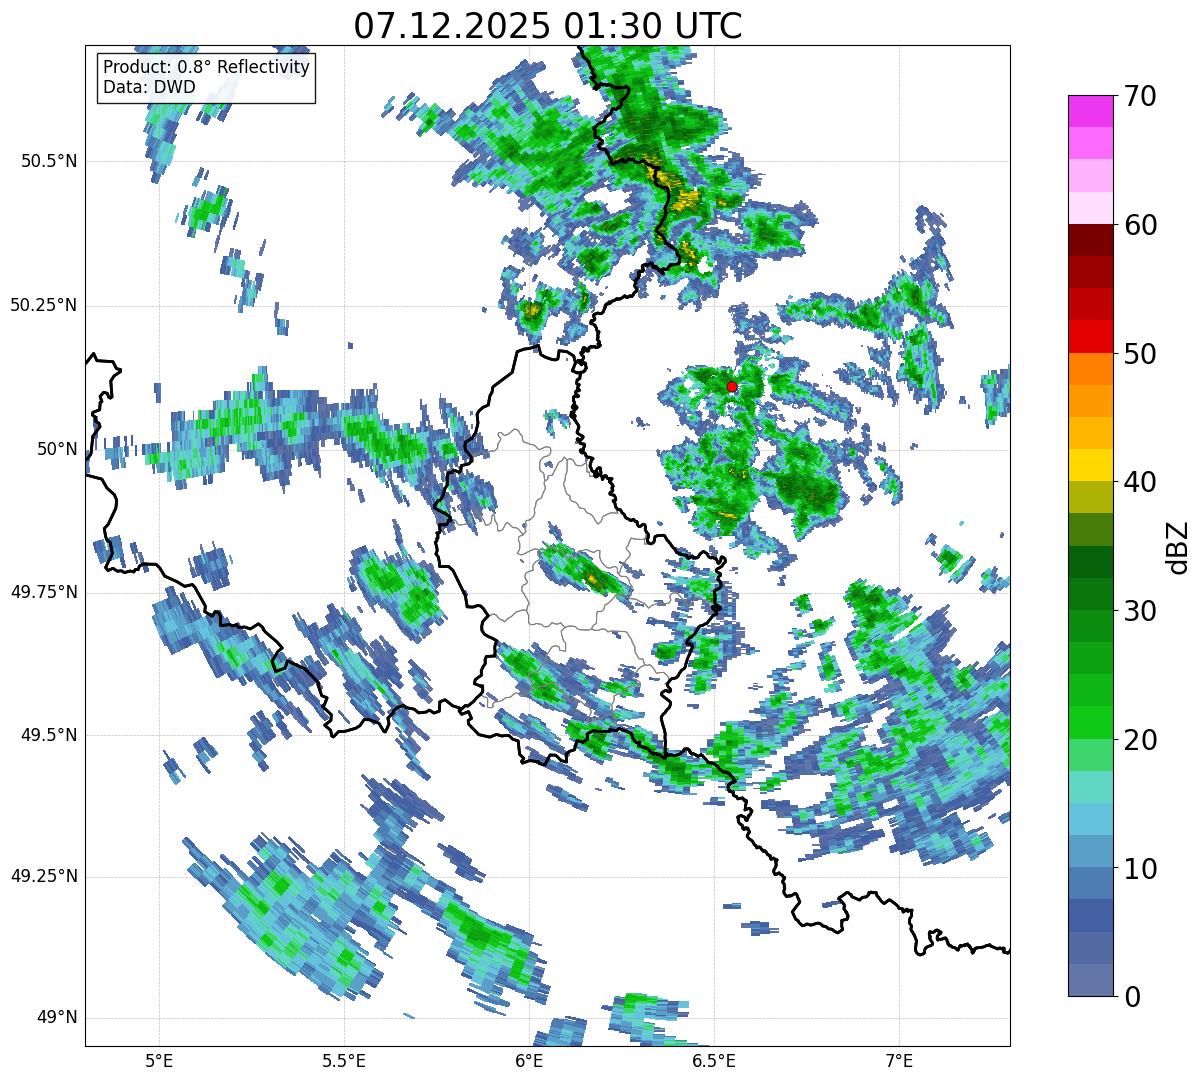Click the 5.5°E longitude tick label
This screenshot has height=1081, width=1202.
coord(344,1060)
